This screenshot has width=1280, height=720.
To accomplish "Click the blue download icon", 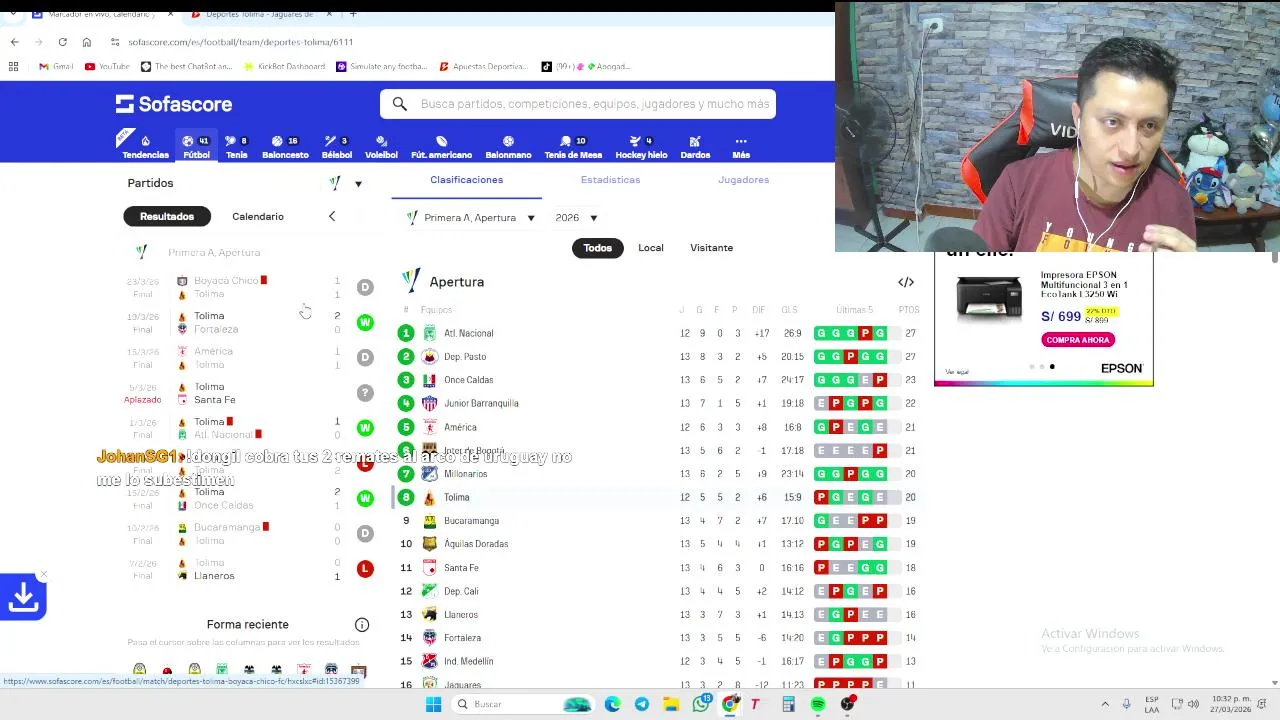I will [x=23, y=597].
